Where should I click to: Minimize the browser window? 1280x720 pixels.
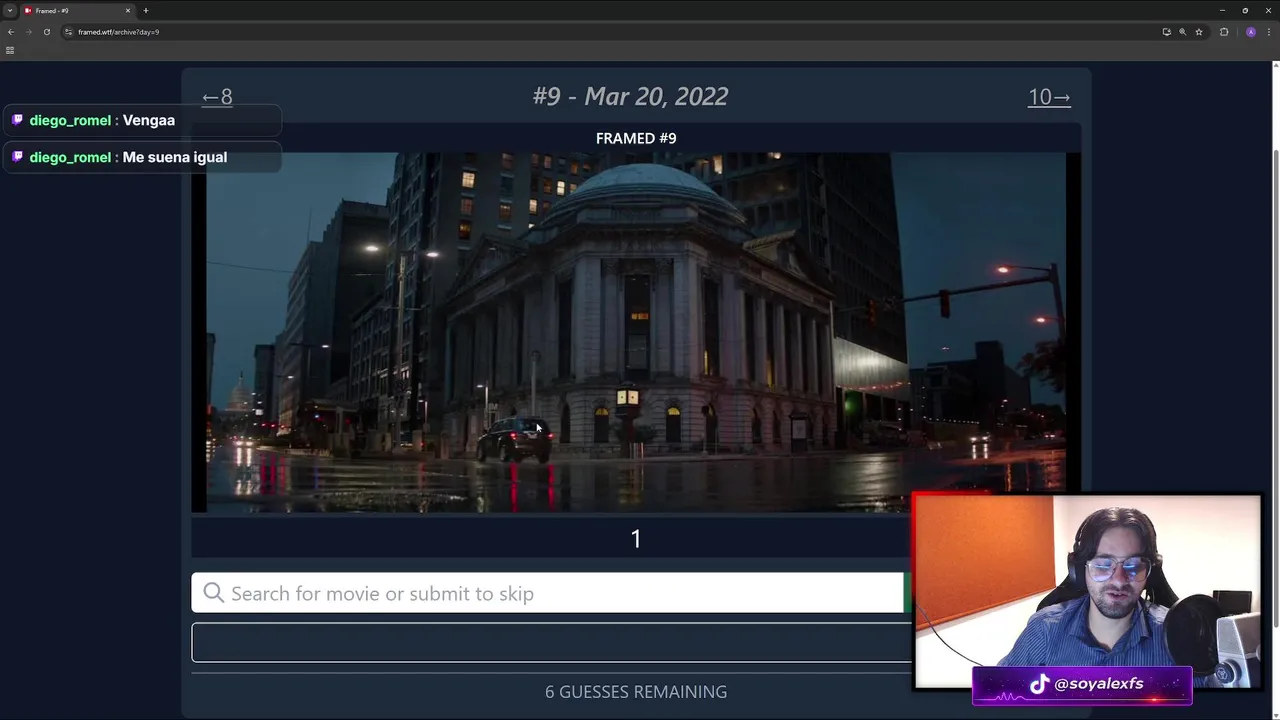[1222, 10]
